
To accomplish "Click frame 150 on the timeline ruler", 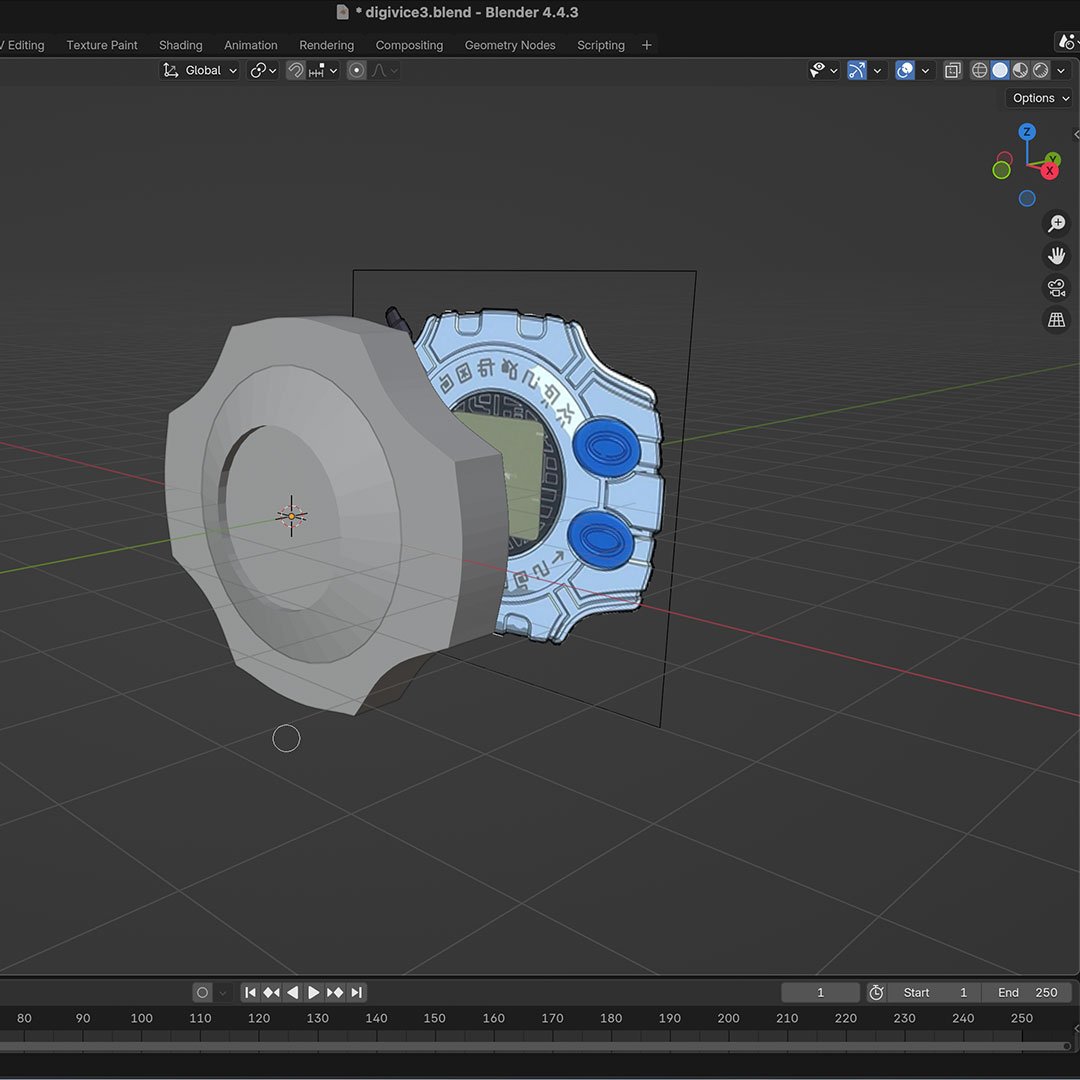I will (x=435, y=1018).
